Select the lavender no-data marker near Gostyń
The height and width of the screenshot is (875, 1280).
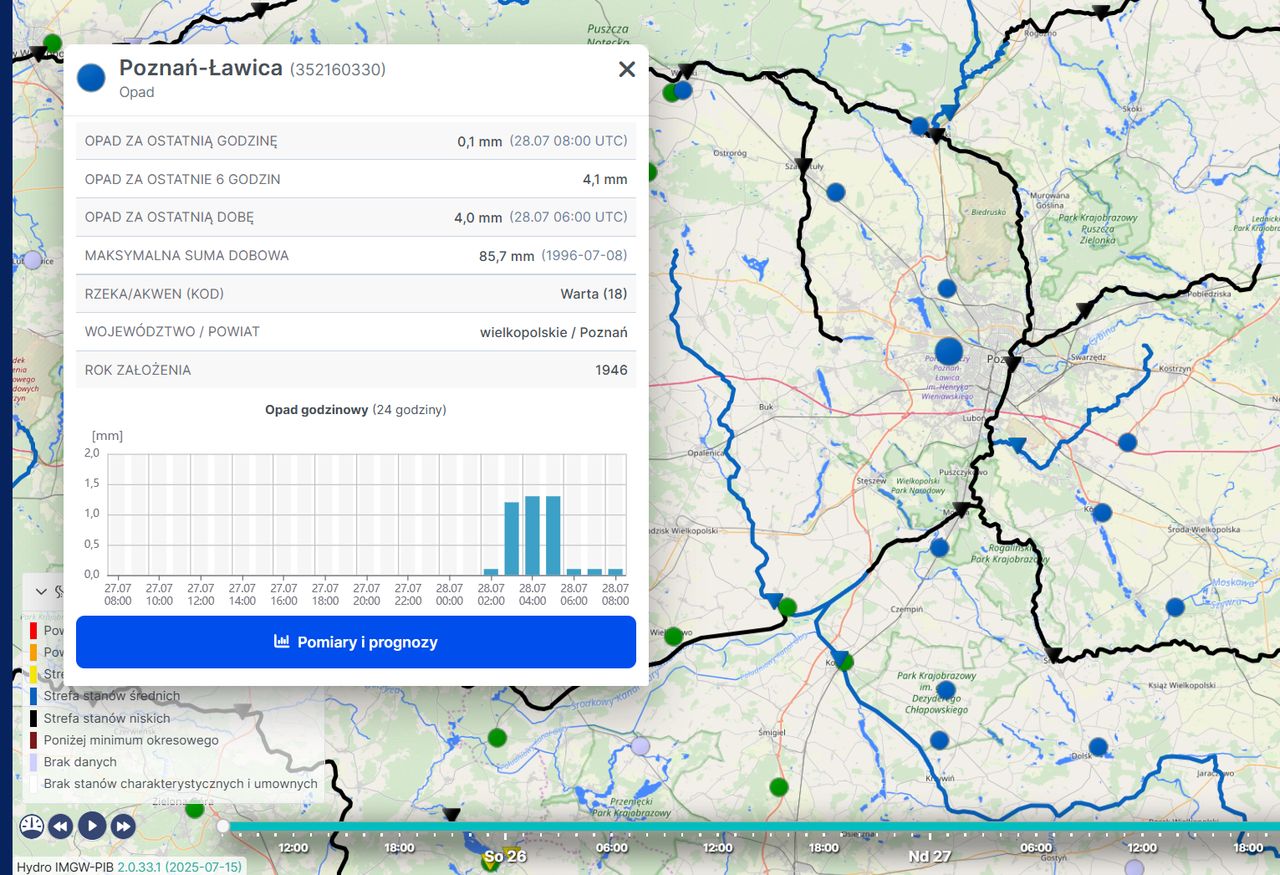1134,868
